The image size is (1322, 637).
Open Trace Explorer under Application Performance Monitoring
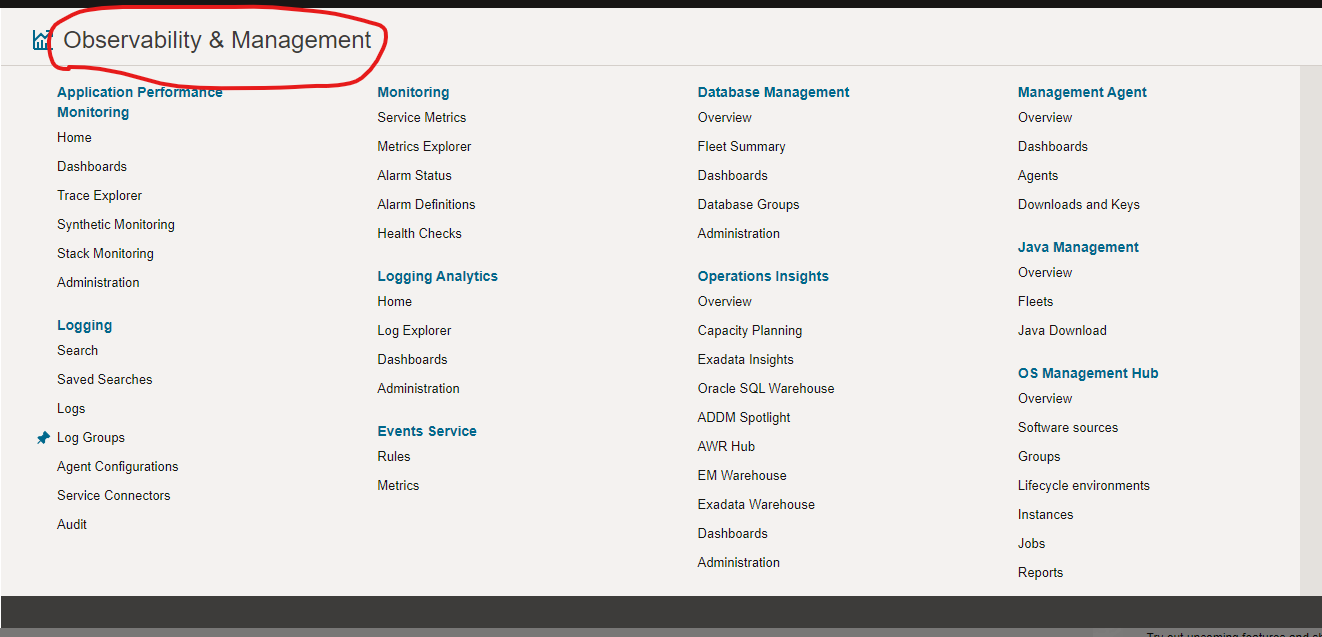click(99, 196)
